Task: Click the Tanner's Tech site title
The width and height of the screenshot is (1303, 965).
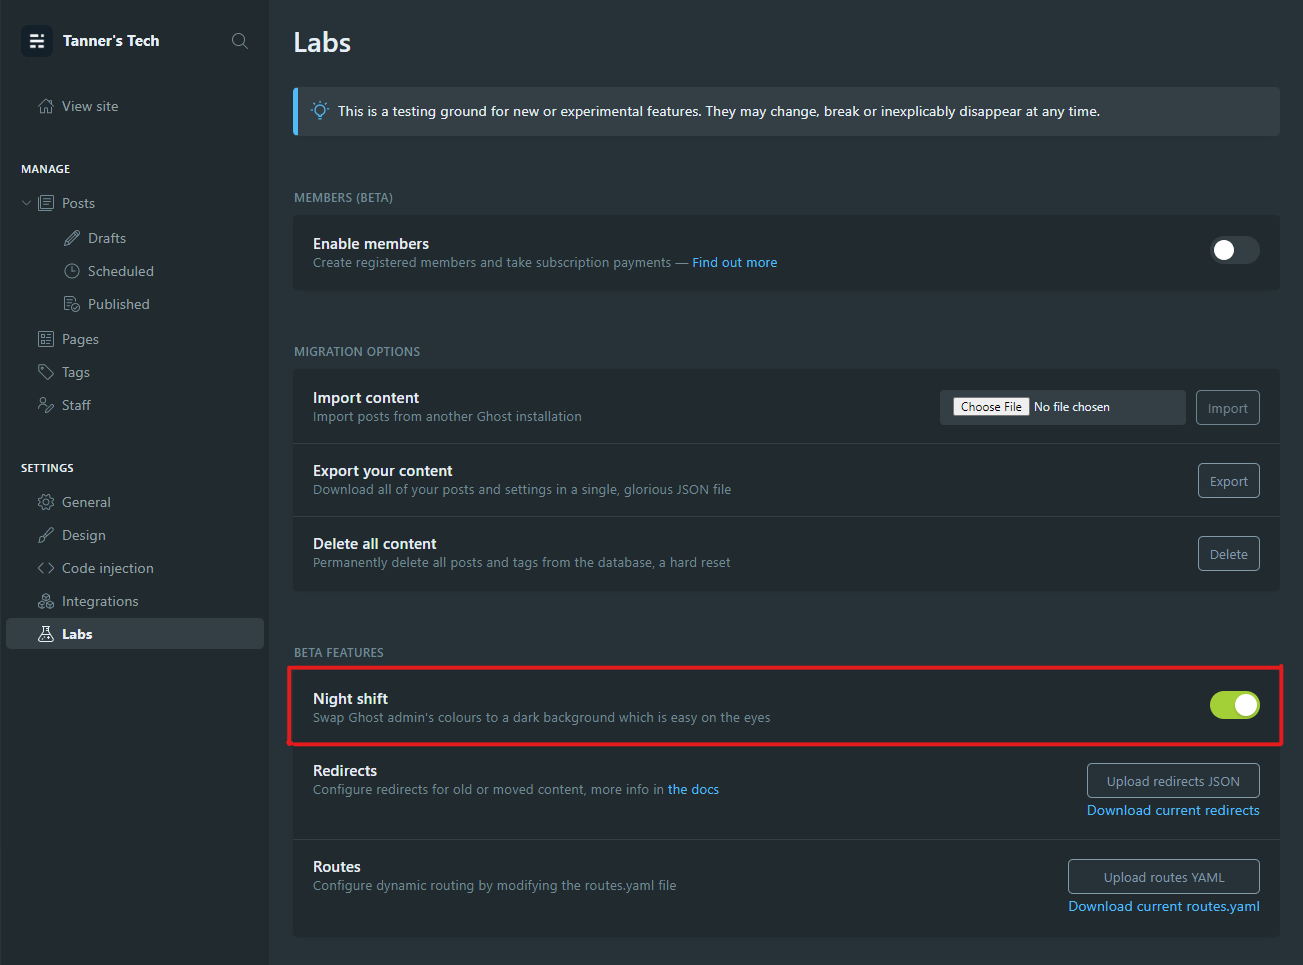Action: point(111,41)
